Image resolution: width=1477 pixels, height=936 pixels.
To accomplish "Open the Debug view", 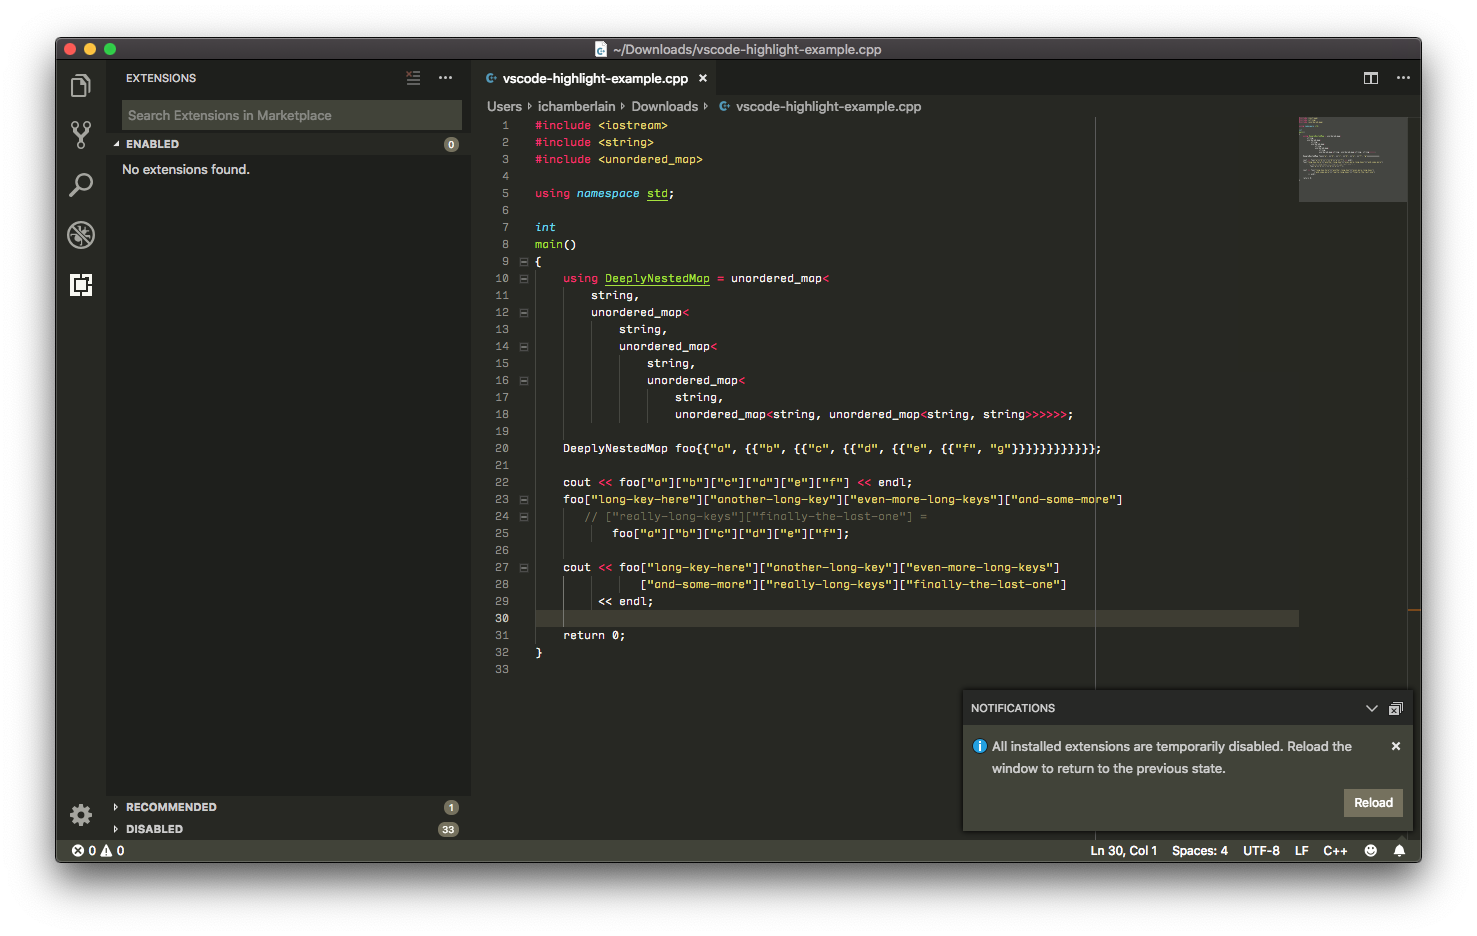I will (x=80, y=235).
